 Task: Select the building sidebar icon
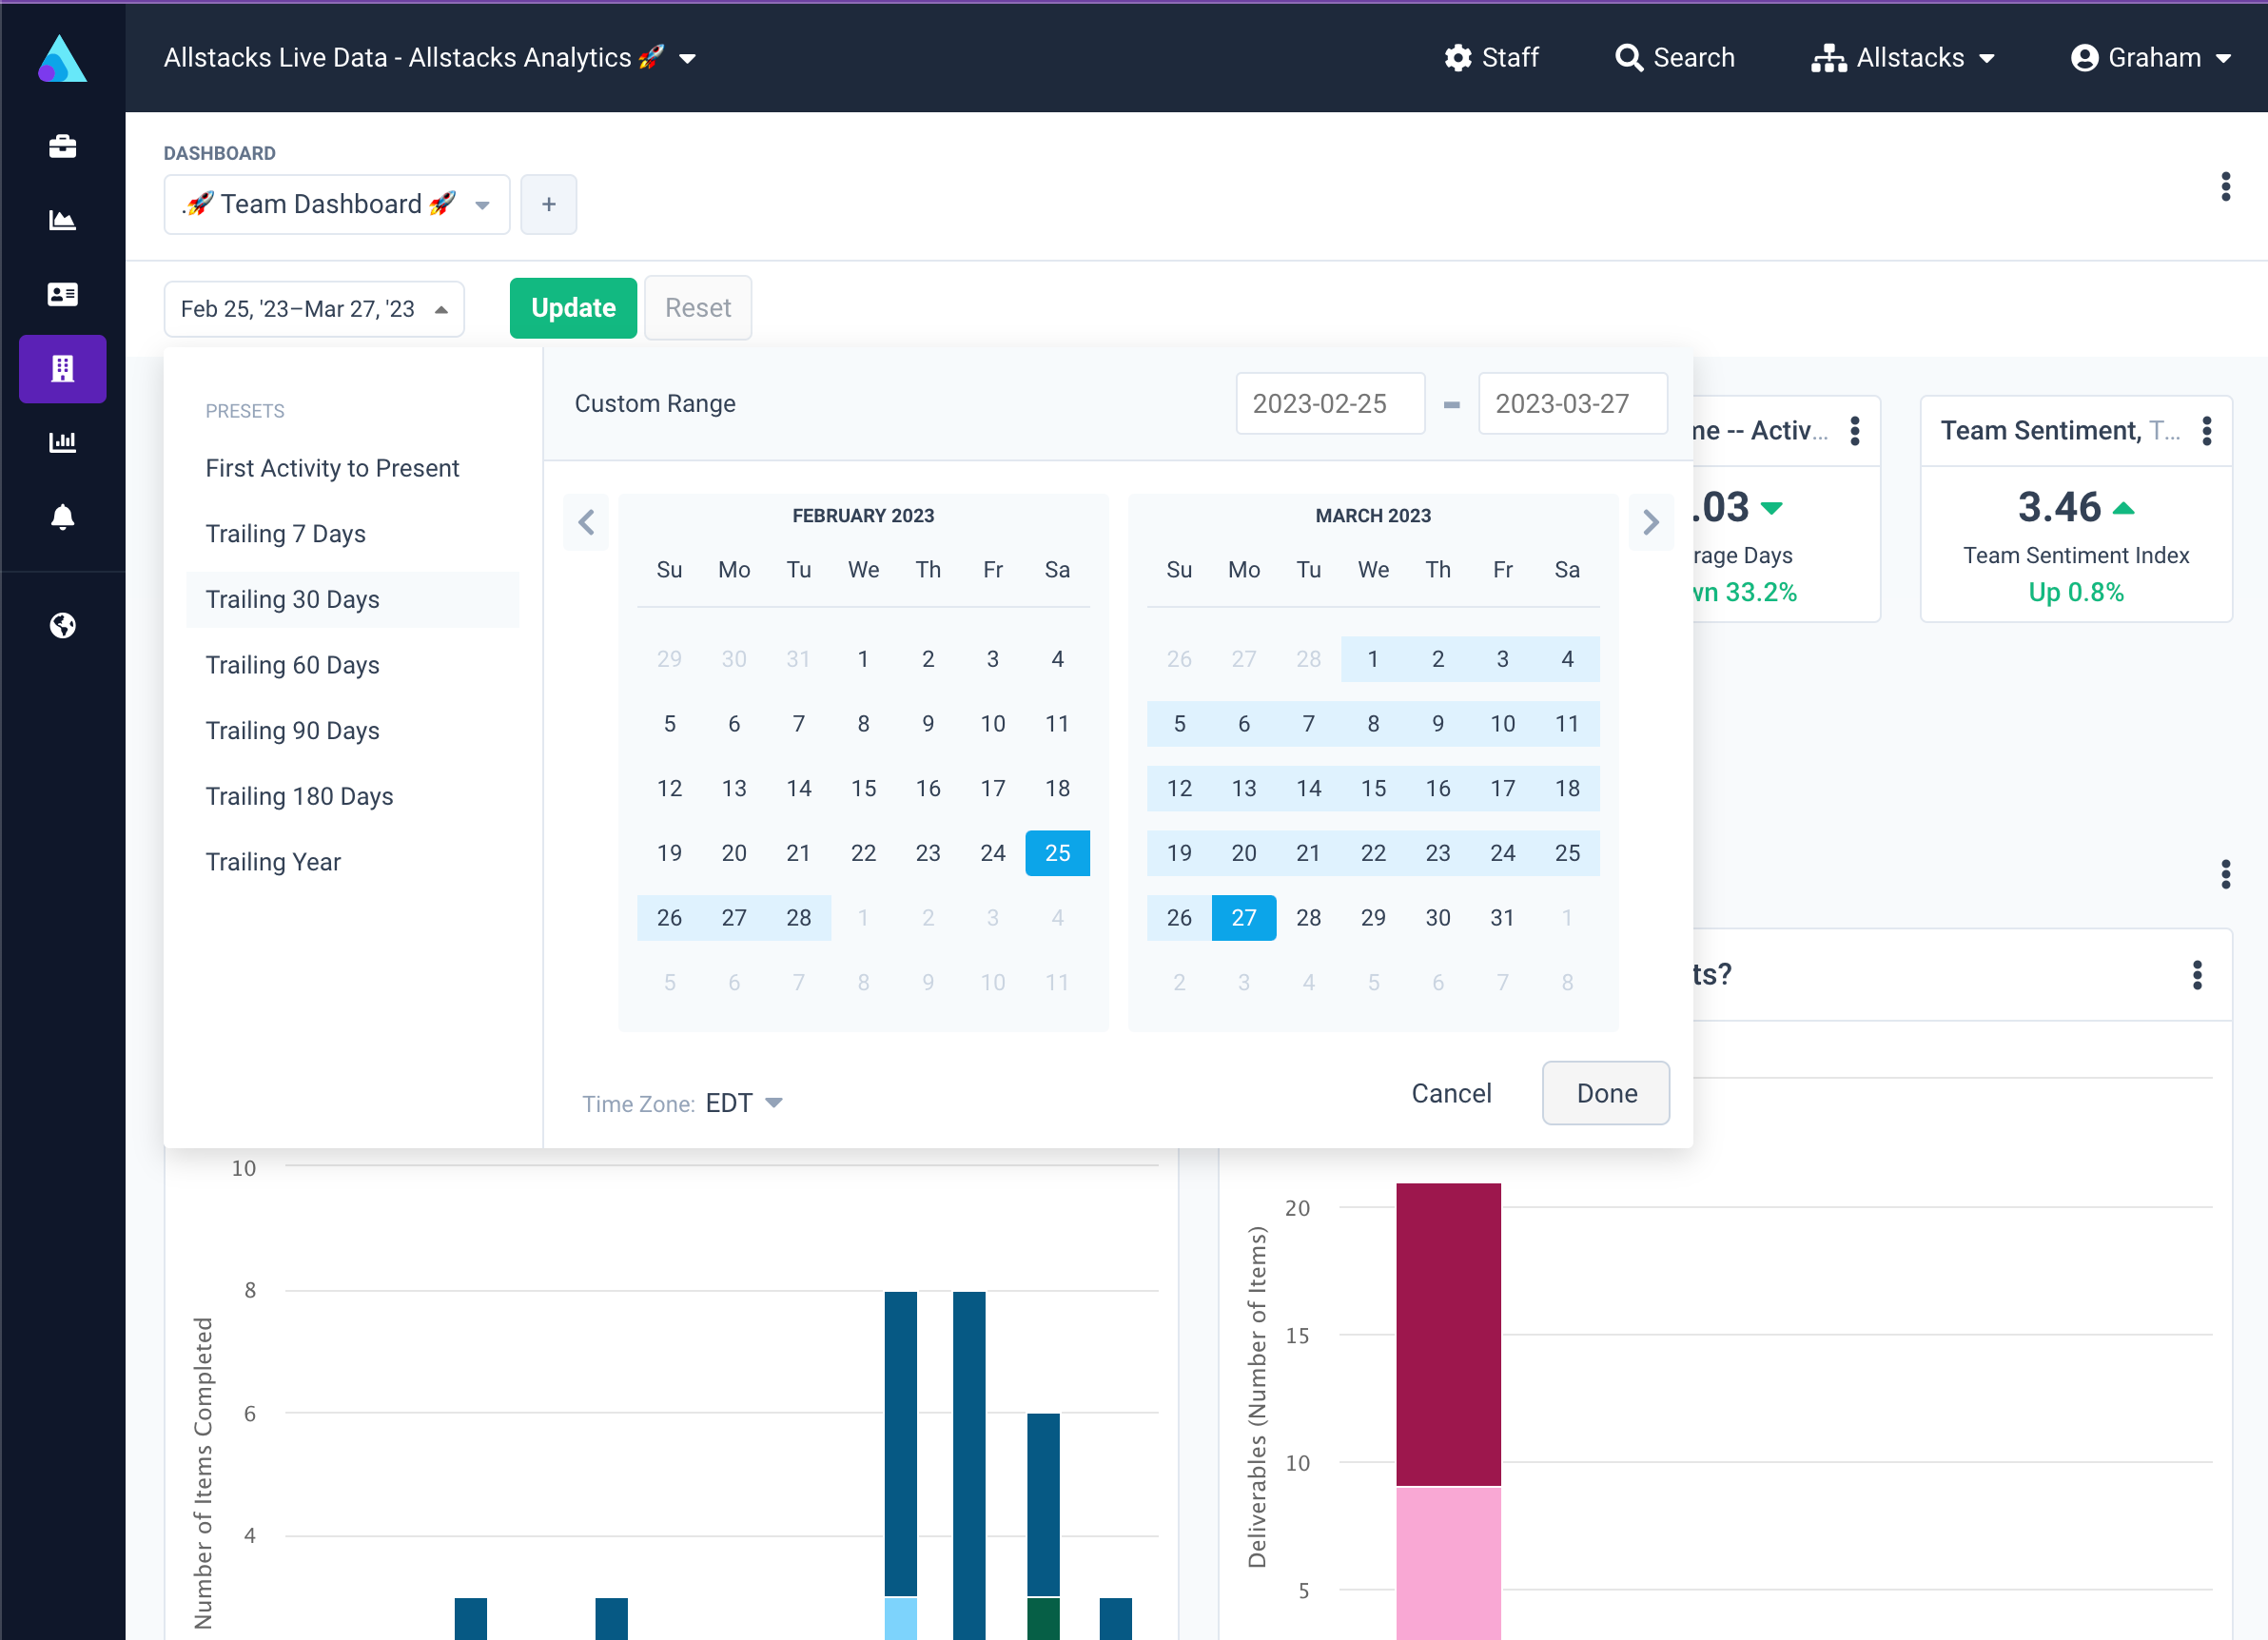(62, 369)
